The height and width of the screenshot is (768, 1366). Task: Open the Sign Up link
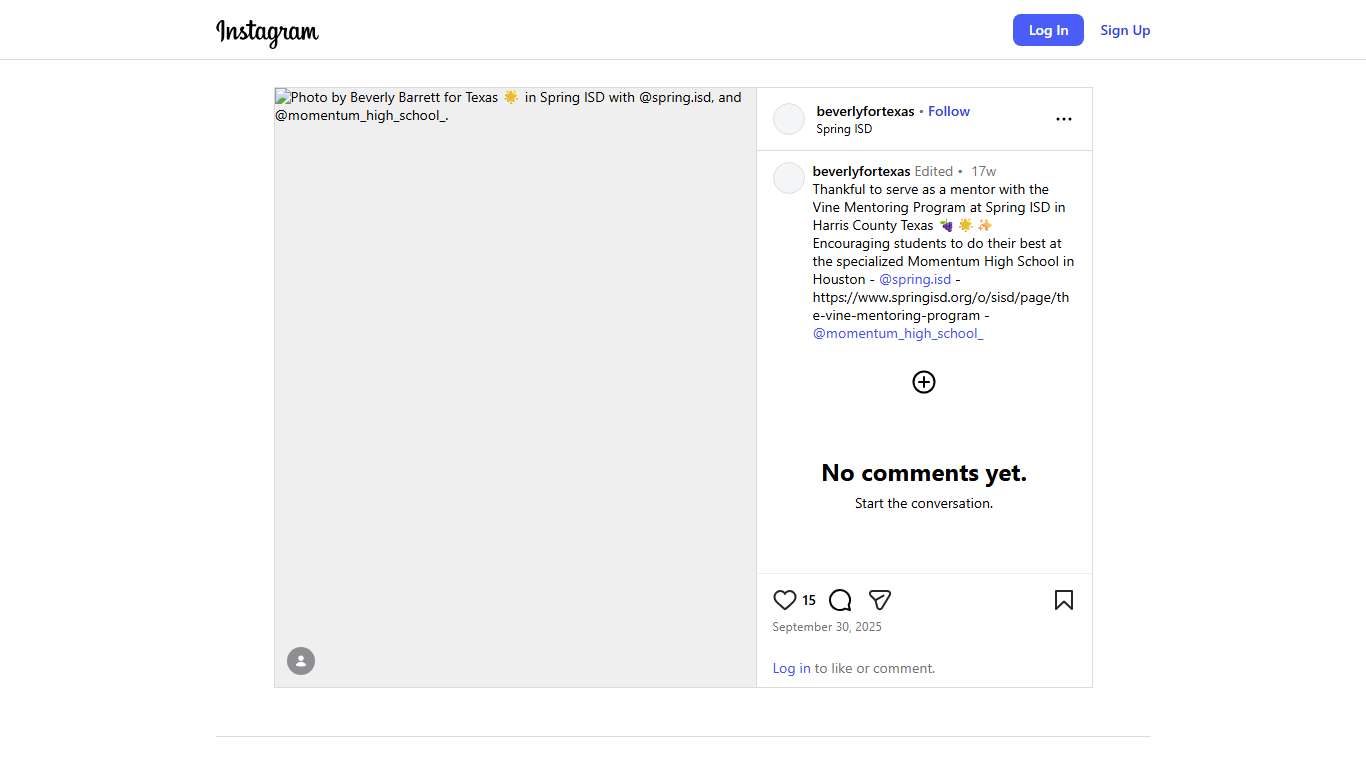[x=1125, y=30]
